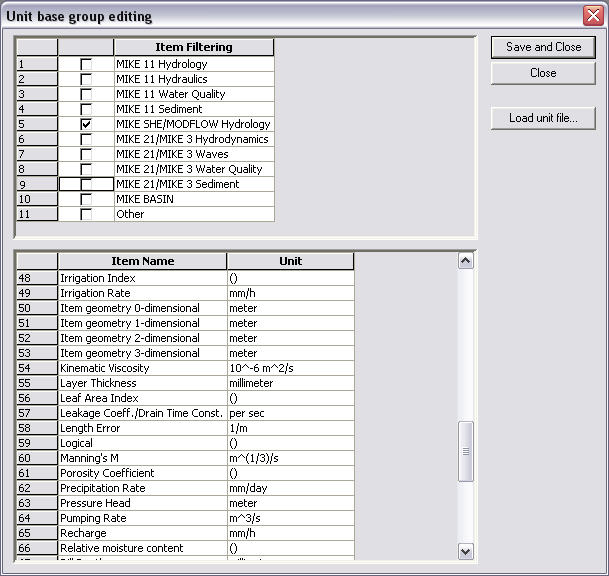This screenshot has height=576, width=609.
Task: Select row 60 Manning's M item
Action: pos(142,458)
